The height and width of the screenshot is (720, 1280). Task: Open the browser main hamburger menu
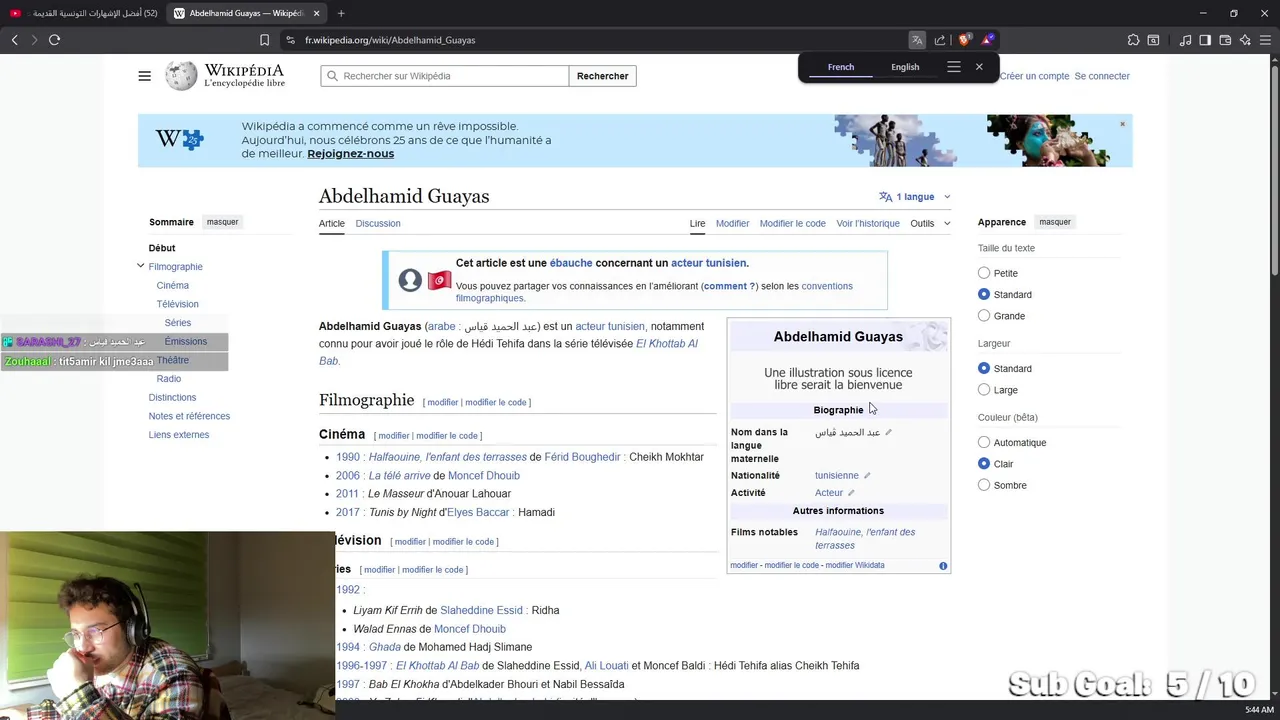click(1266, 40)
